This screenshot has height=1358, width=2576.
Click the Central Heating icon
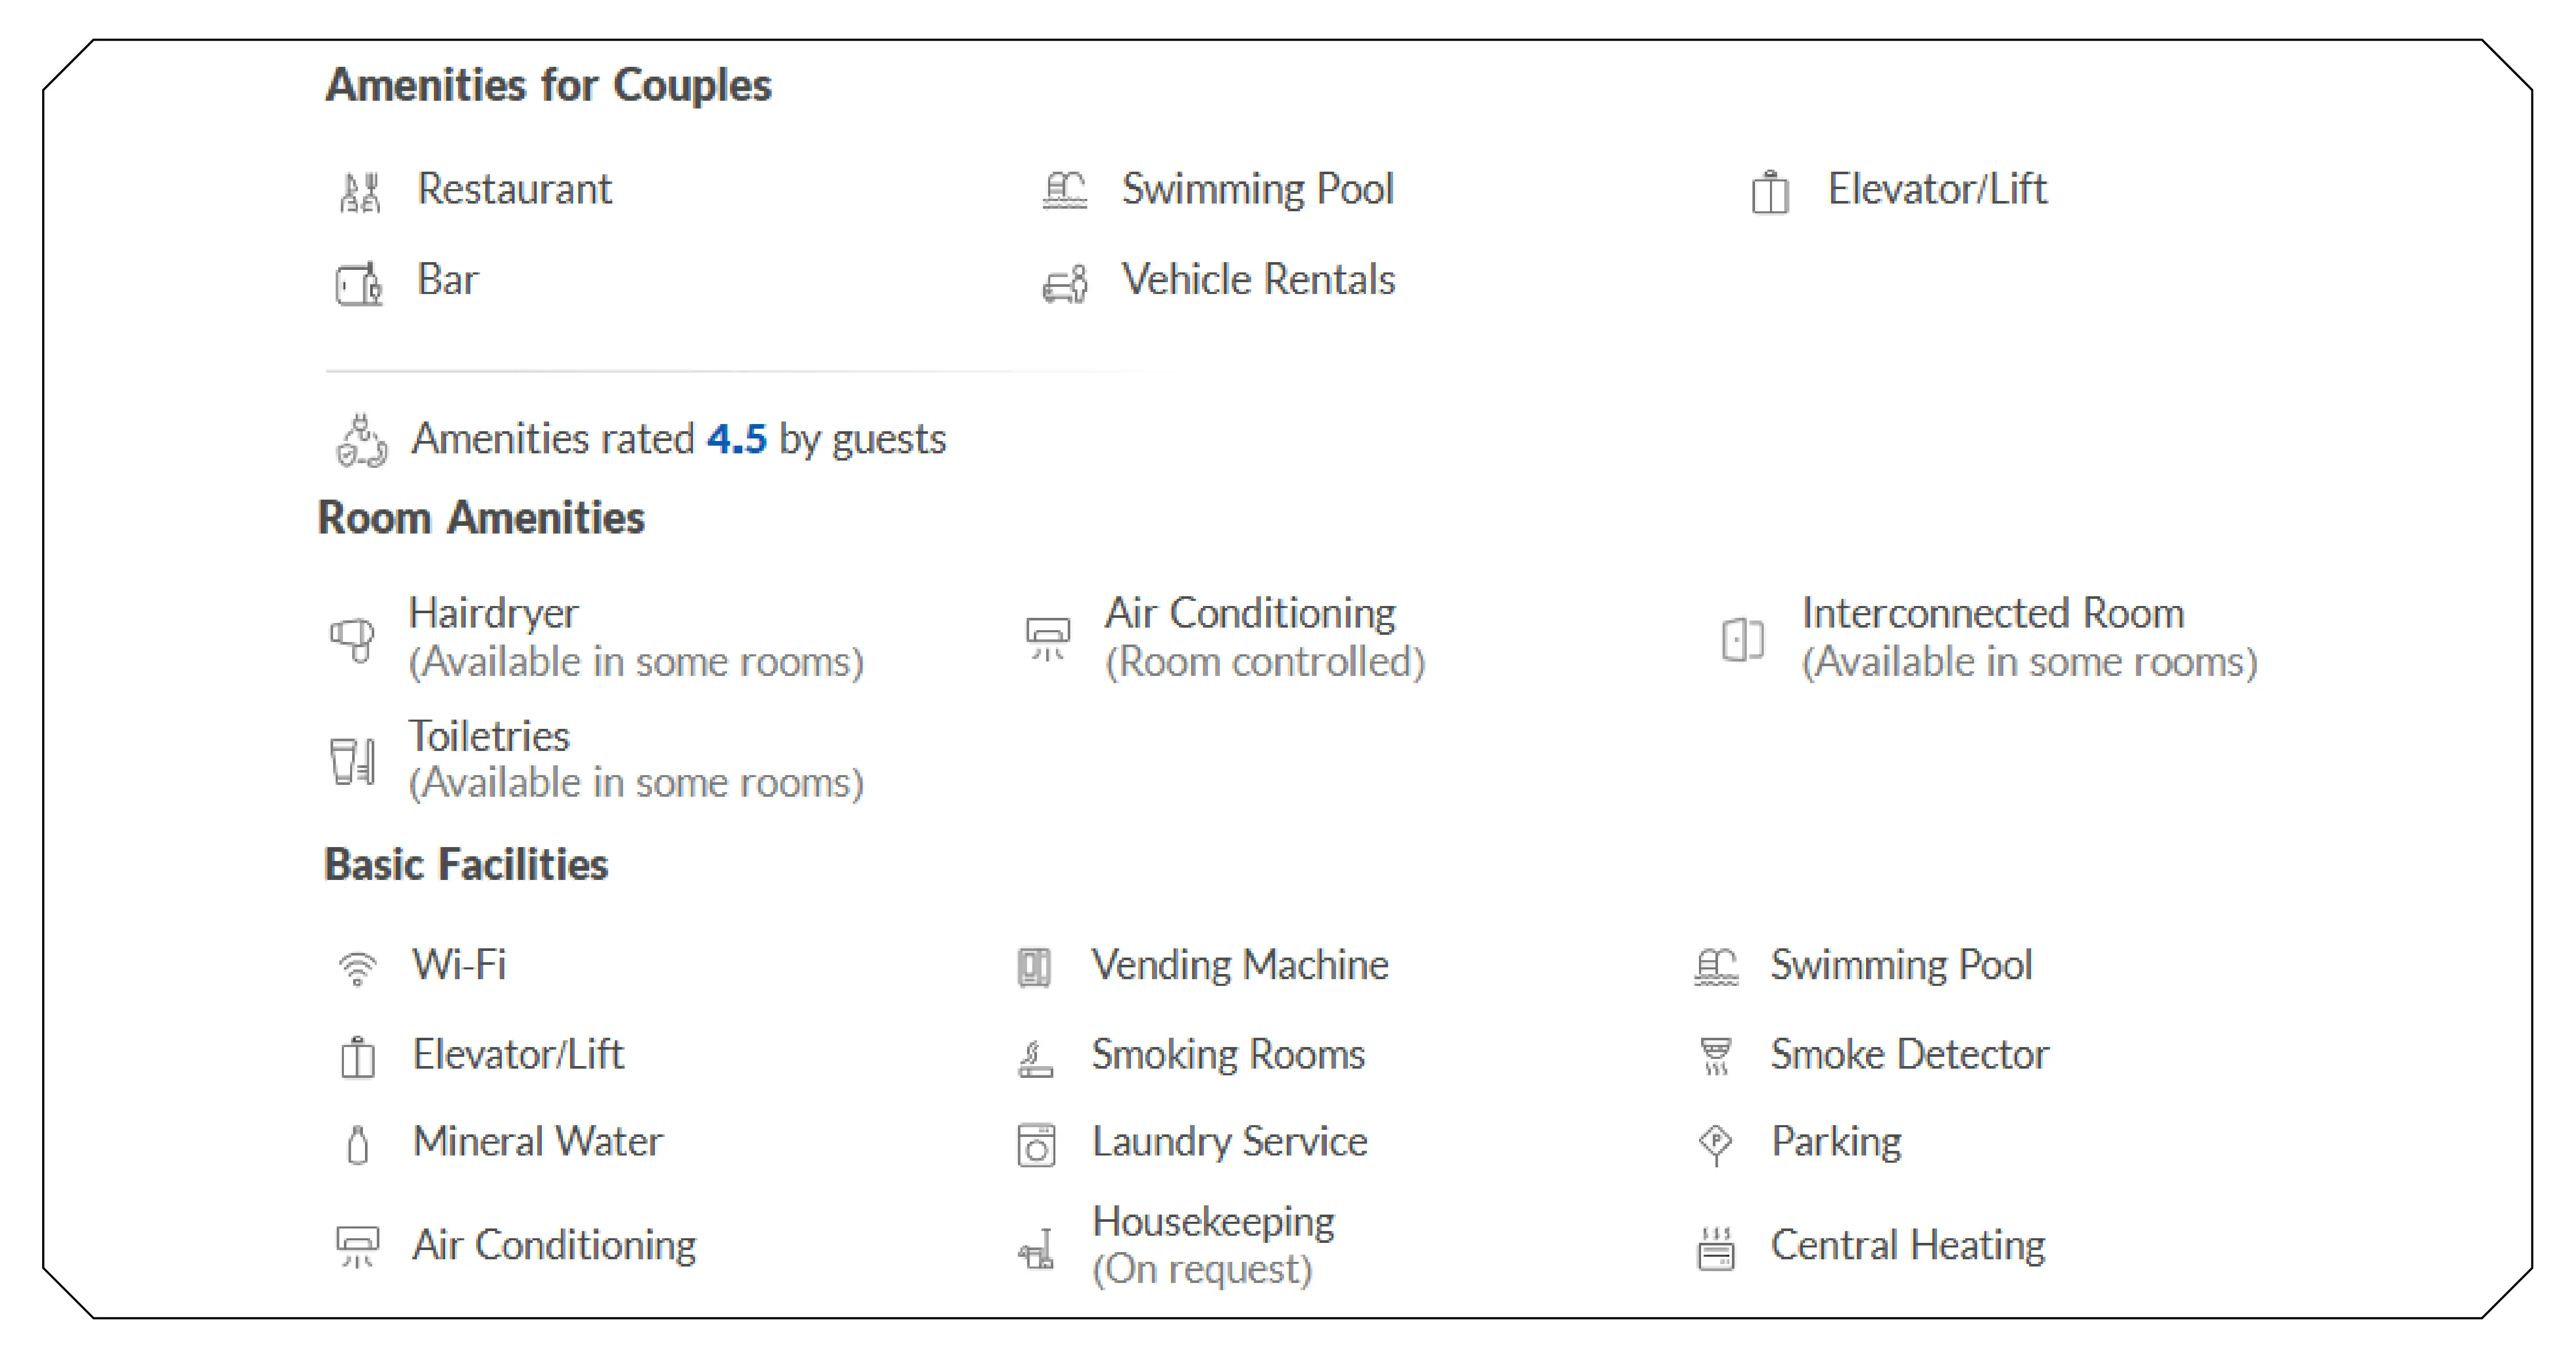tap(1716, 1248)
